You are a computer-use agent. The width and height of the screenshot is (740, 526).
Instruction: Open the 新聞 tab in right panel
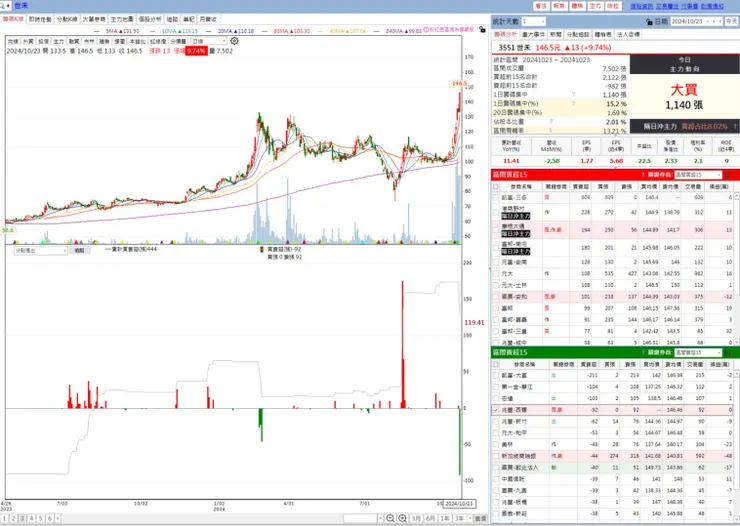click(x=555, y=34)
